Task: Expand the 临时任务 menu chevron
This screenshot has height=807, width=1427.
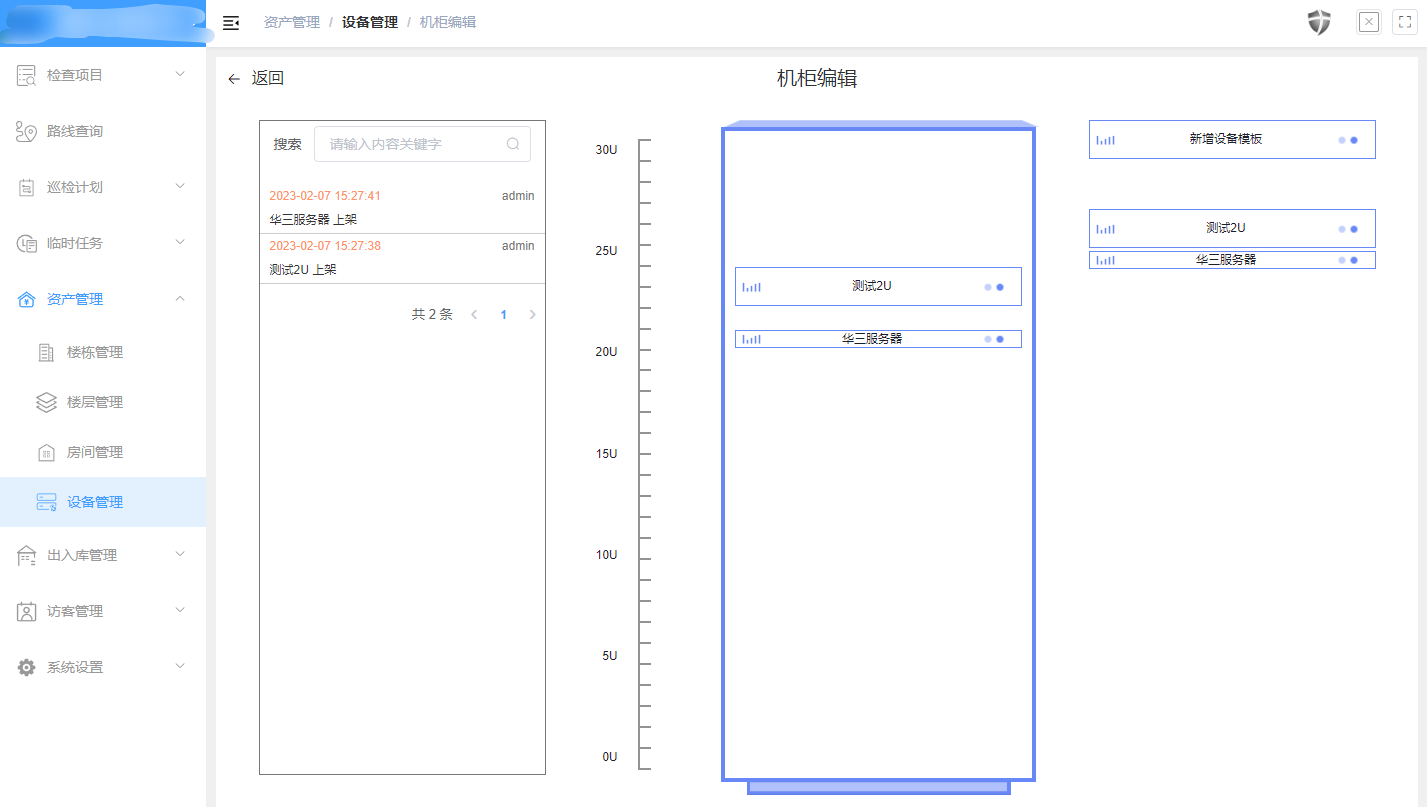Action: pos(180,242)
